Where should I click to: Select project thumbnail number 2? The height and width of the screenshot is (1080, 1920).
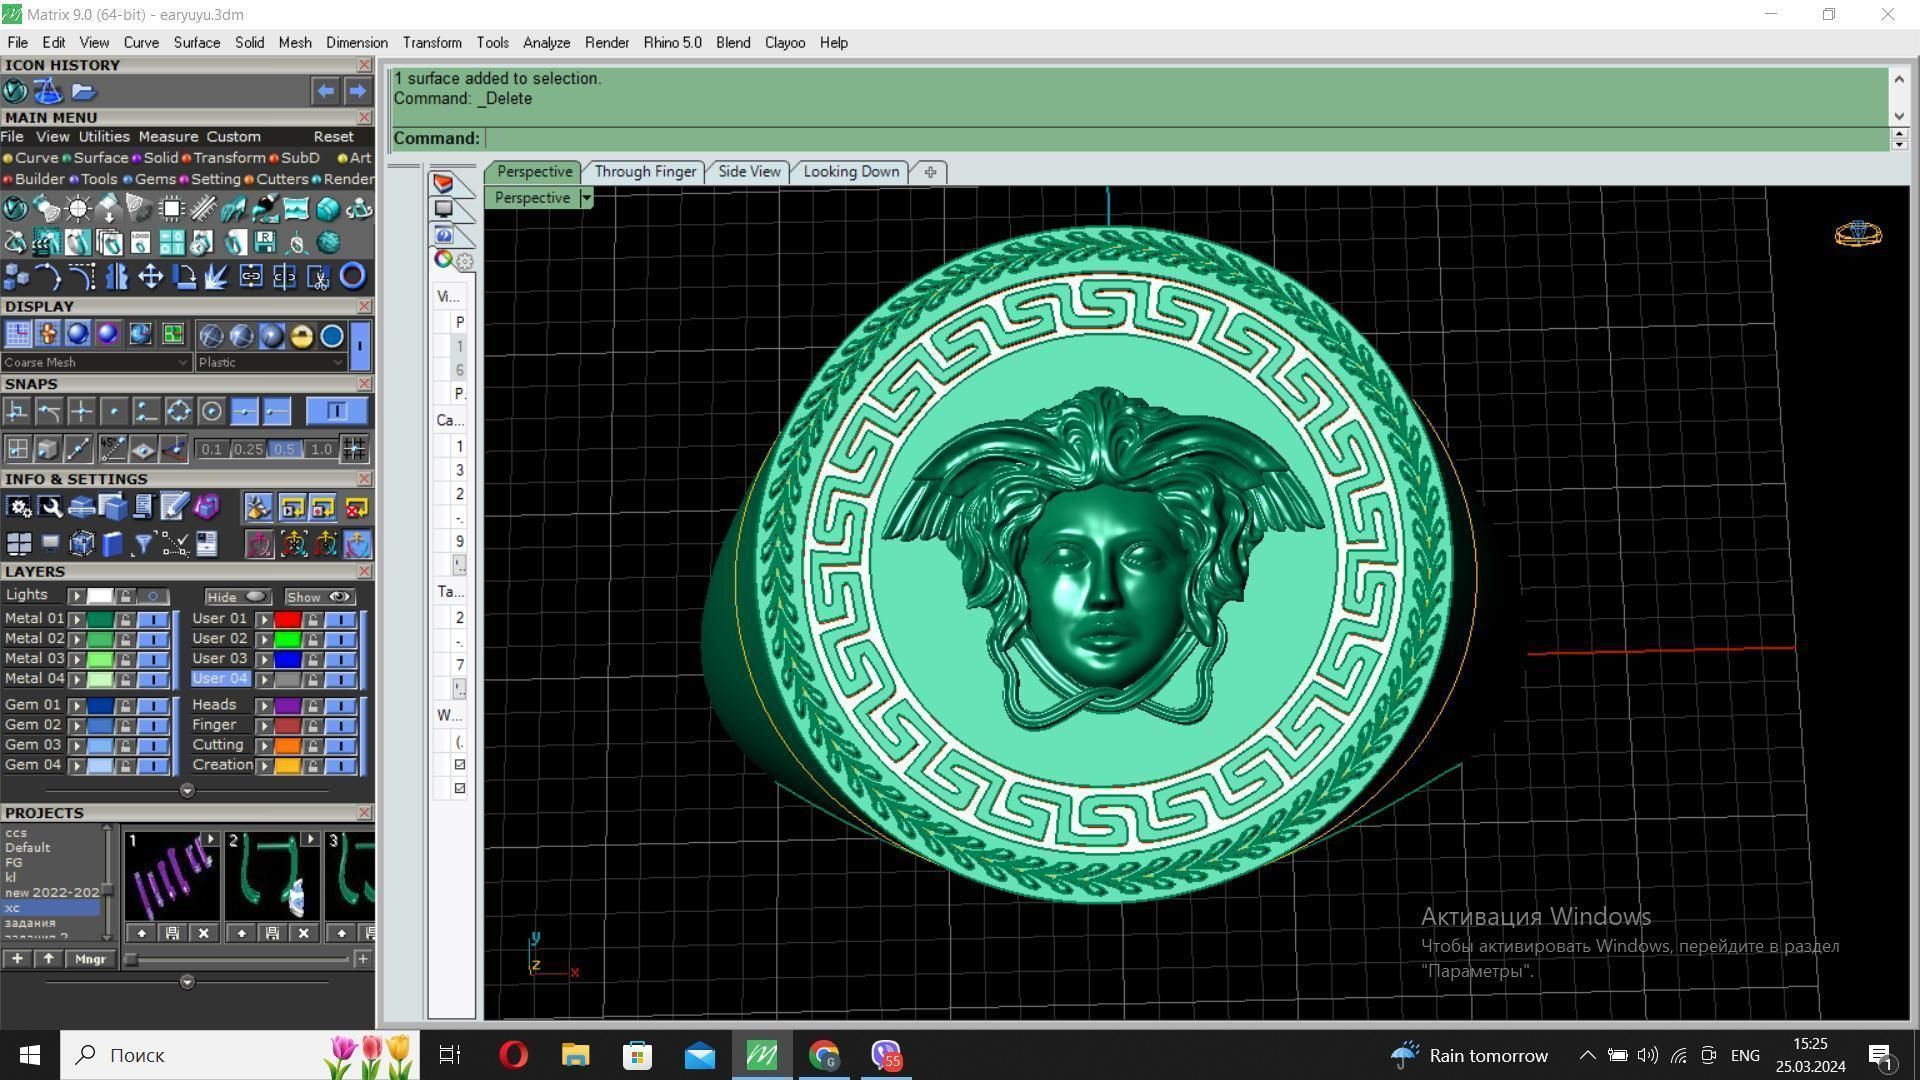pyautogui.click(x=271, y=877)
